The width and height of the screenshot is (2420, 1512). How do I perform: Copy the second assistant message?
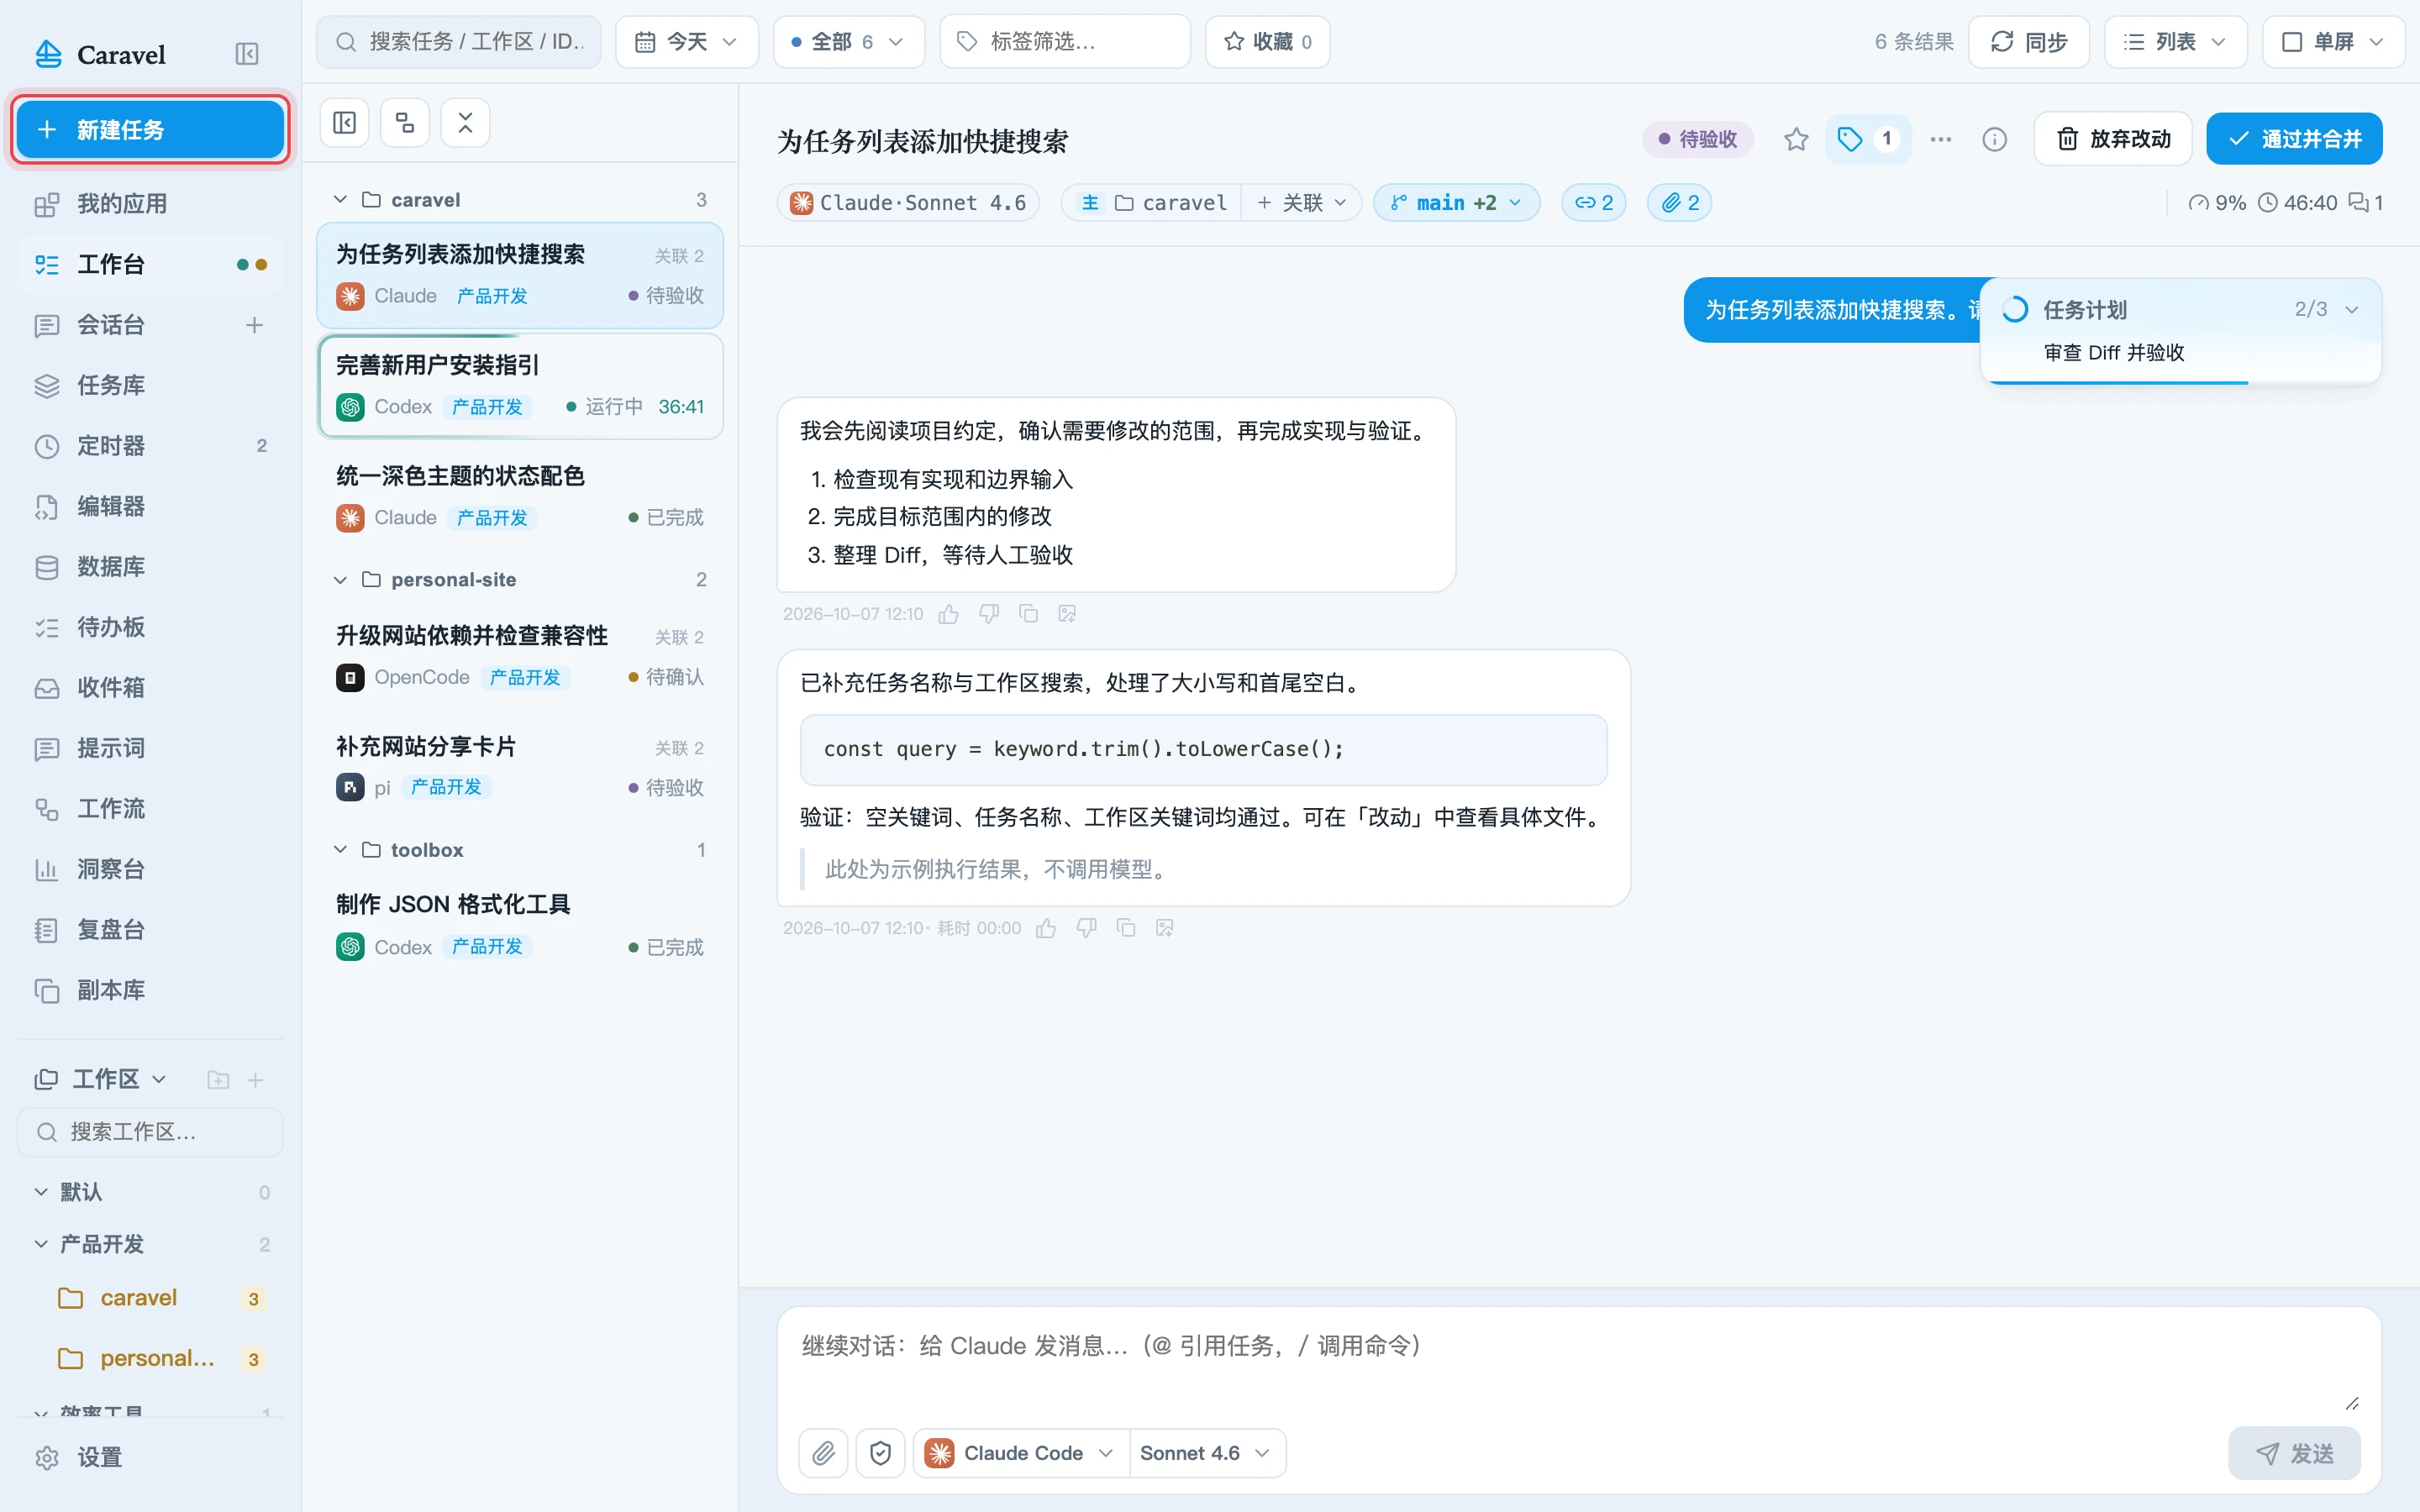pos(1126,928)
